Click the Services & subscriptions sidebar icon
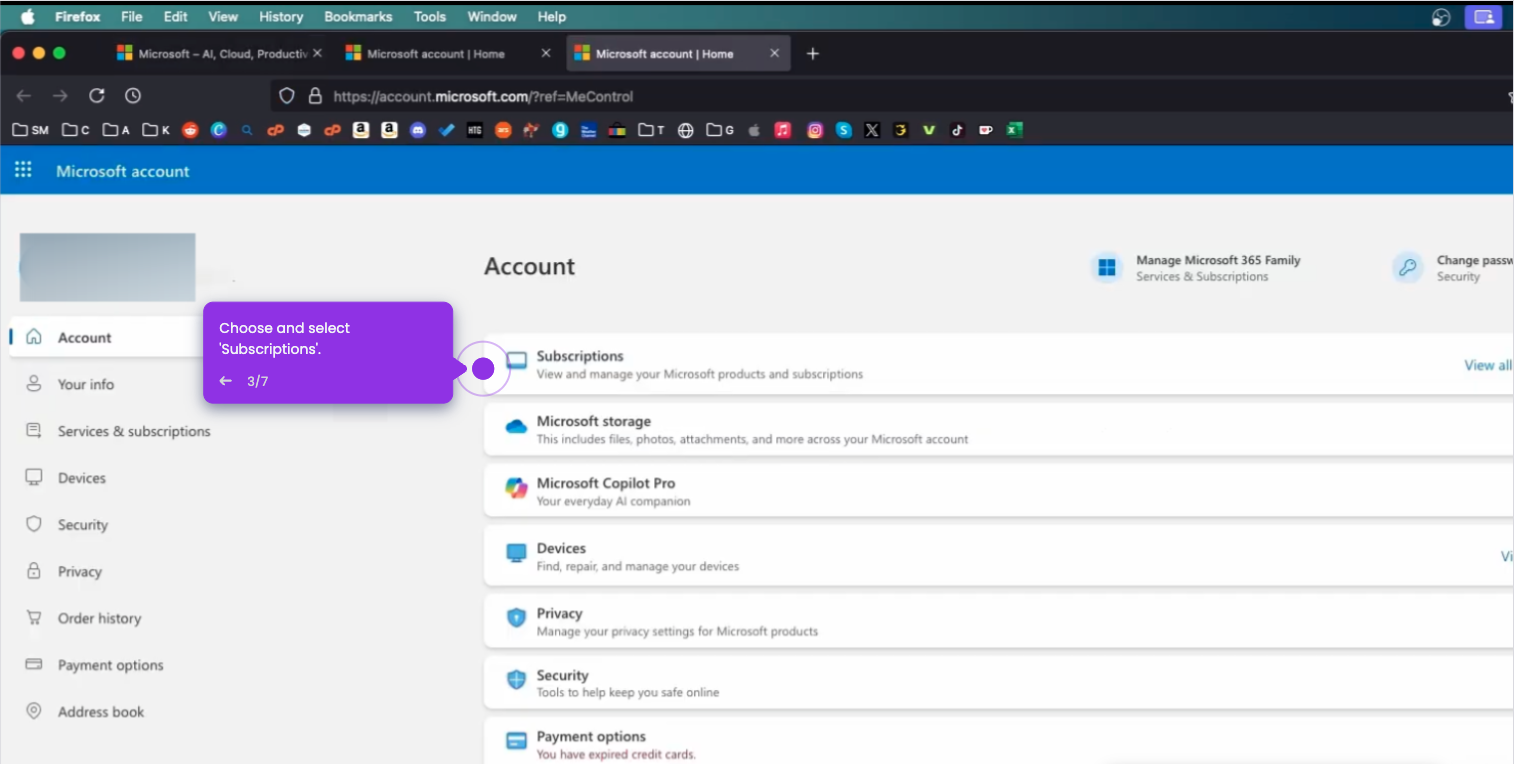Image resolution: width=1514 pixels, height=764 pixels. point(34,431)
